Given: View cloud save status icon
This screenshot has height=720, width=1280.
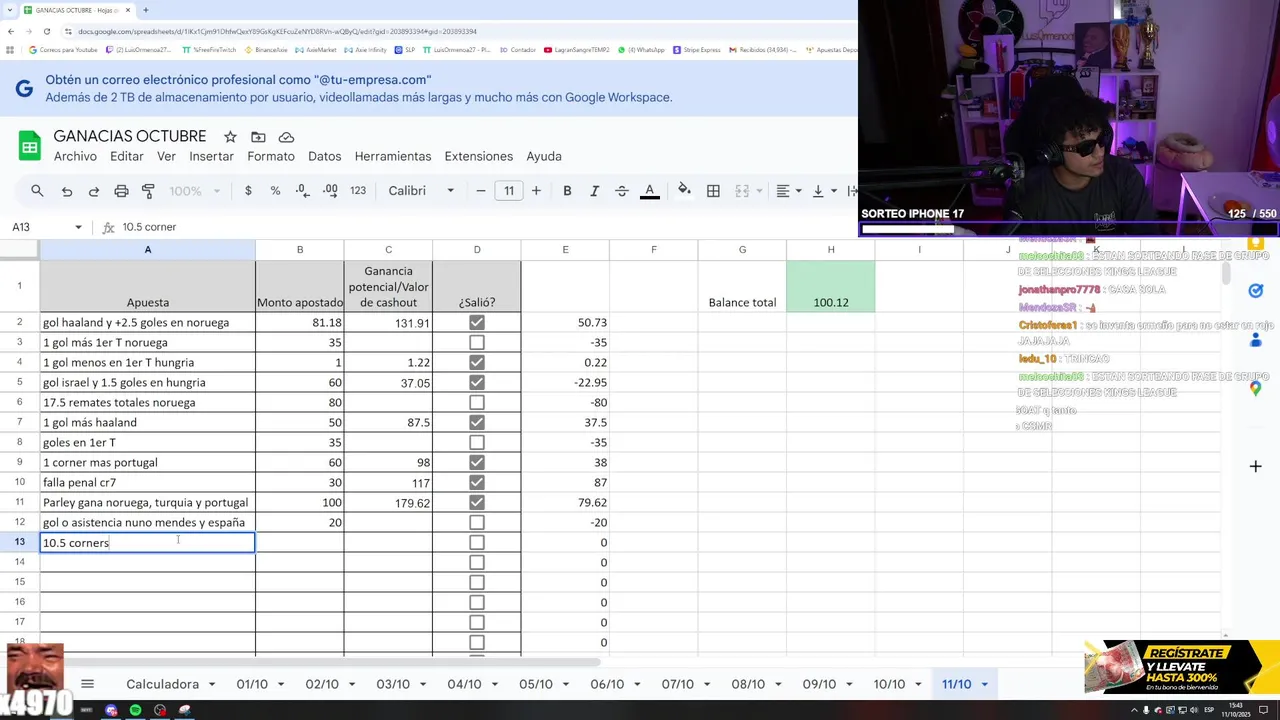Looking at the screenshot, I should tap(286, 137).
